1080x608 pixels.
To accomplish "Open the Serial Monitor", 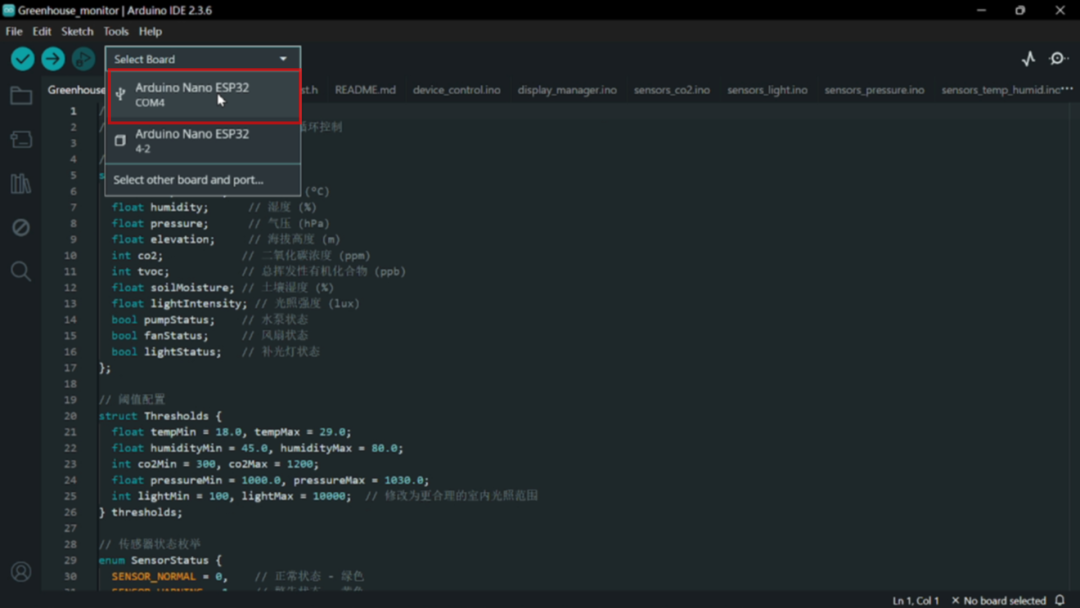I will click(x=1058, y=58).
